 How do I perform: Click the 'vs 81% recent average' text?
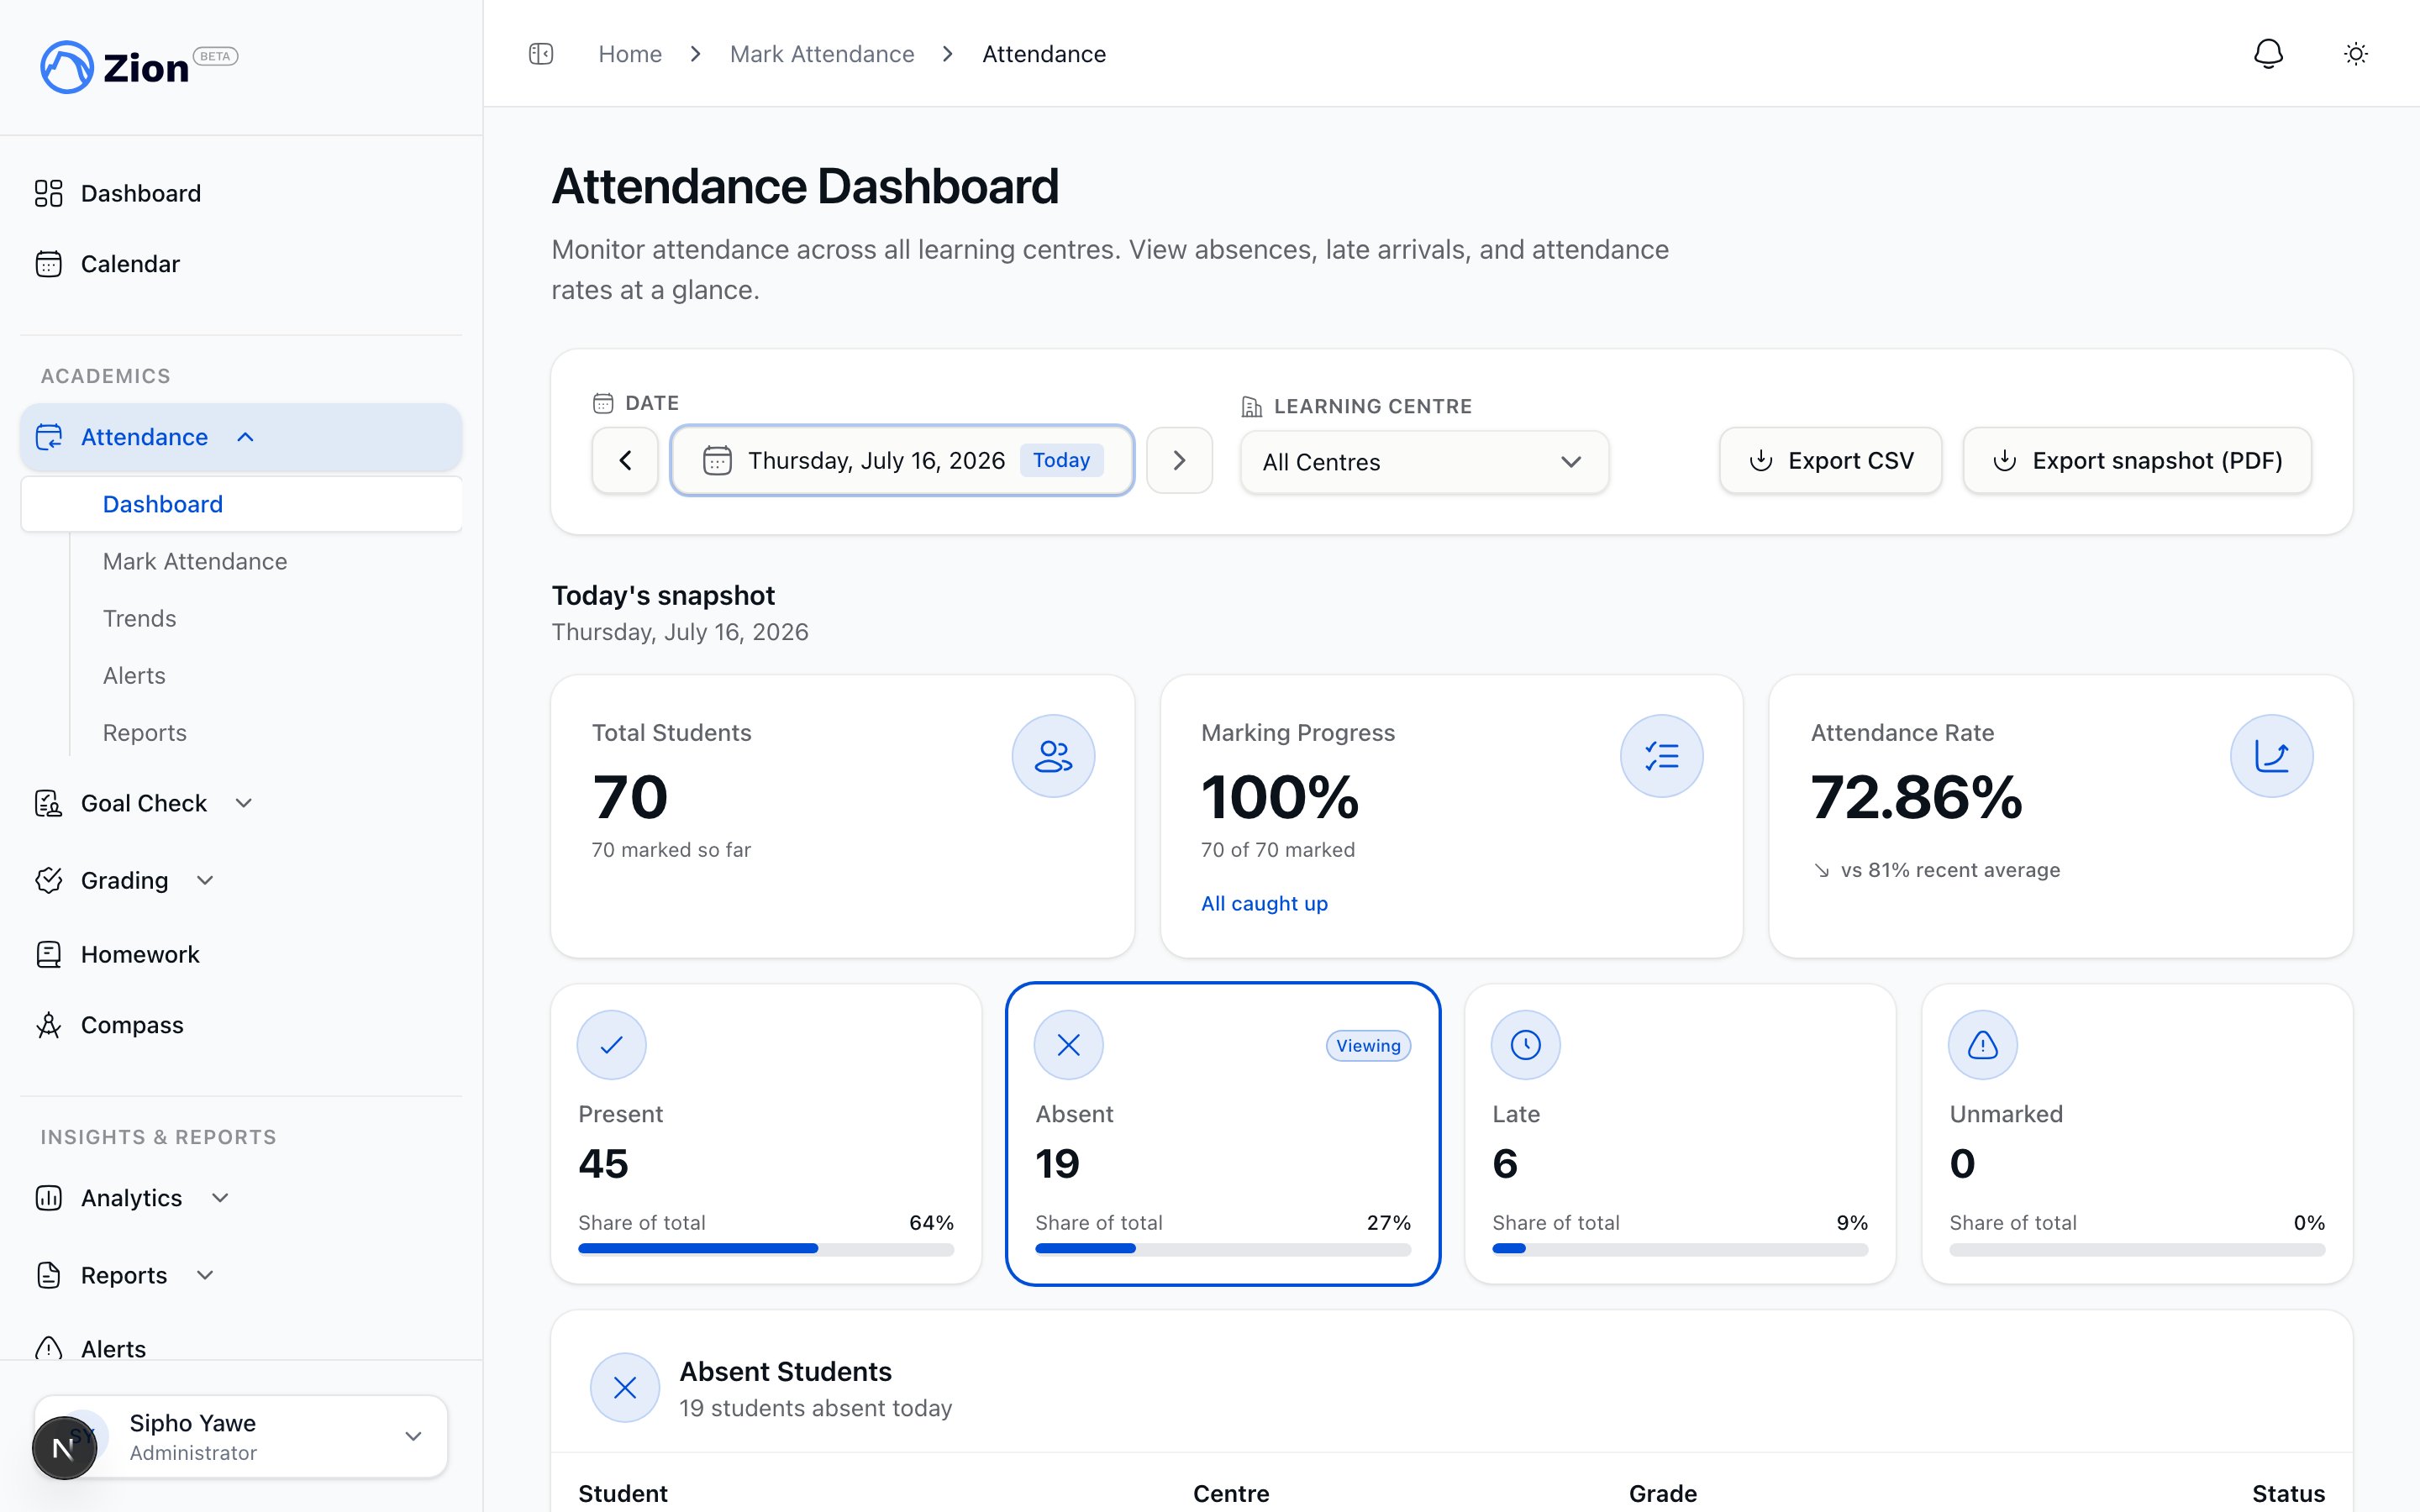(1950, 870)
